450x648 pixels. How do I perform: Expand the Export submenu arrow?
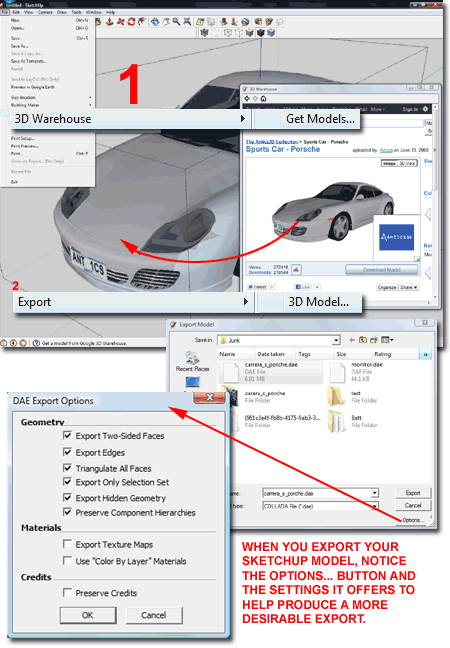click(246, 302)
